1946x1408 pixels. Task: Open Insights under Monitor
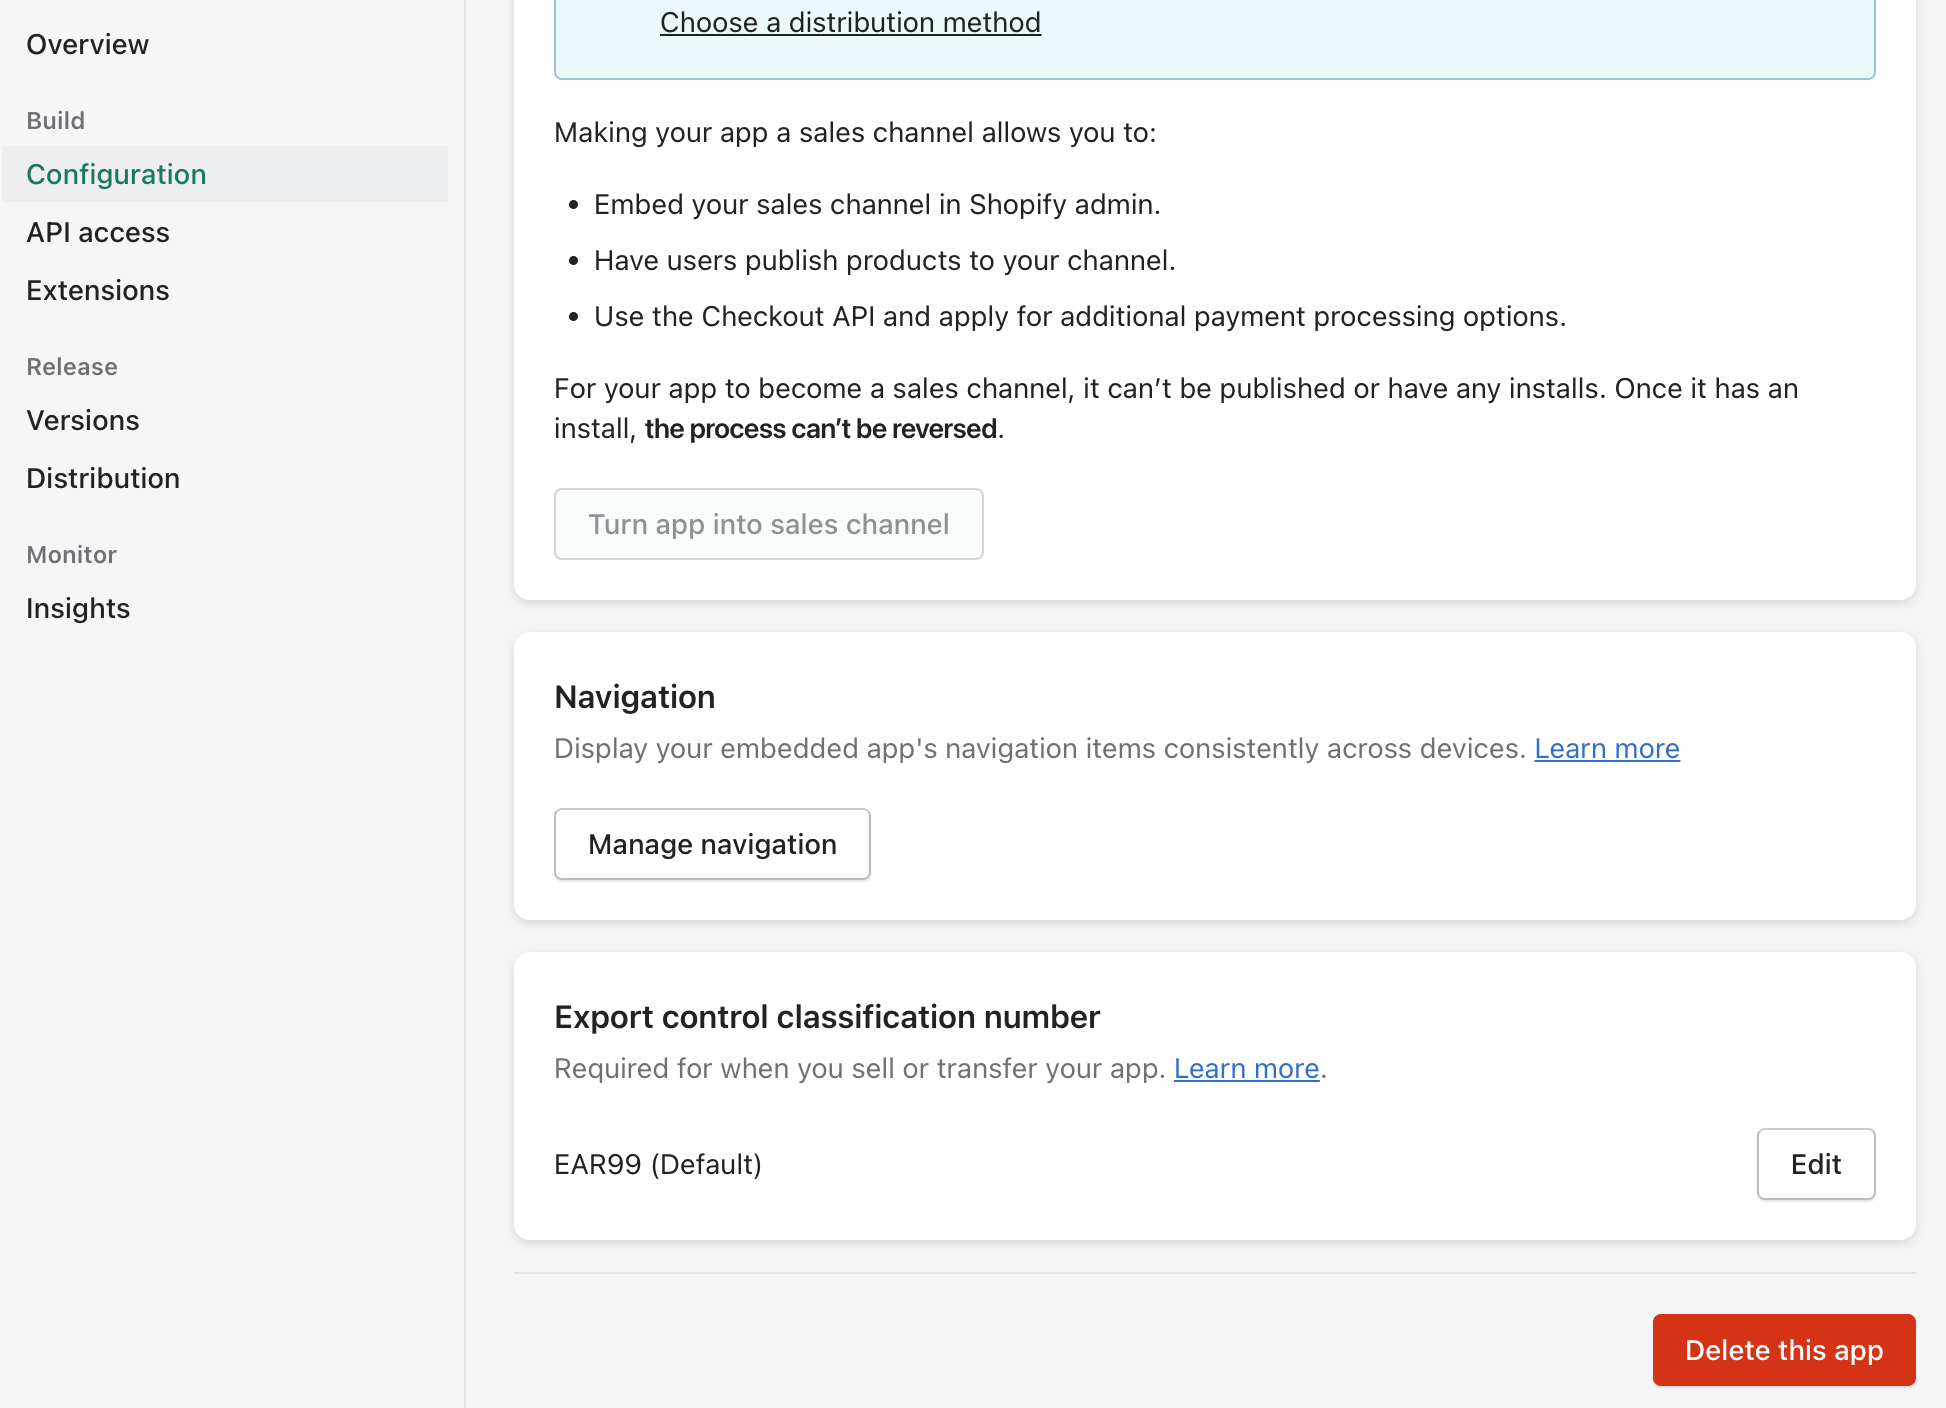point(78,608)
